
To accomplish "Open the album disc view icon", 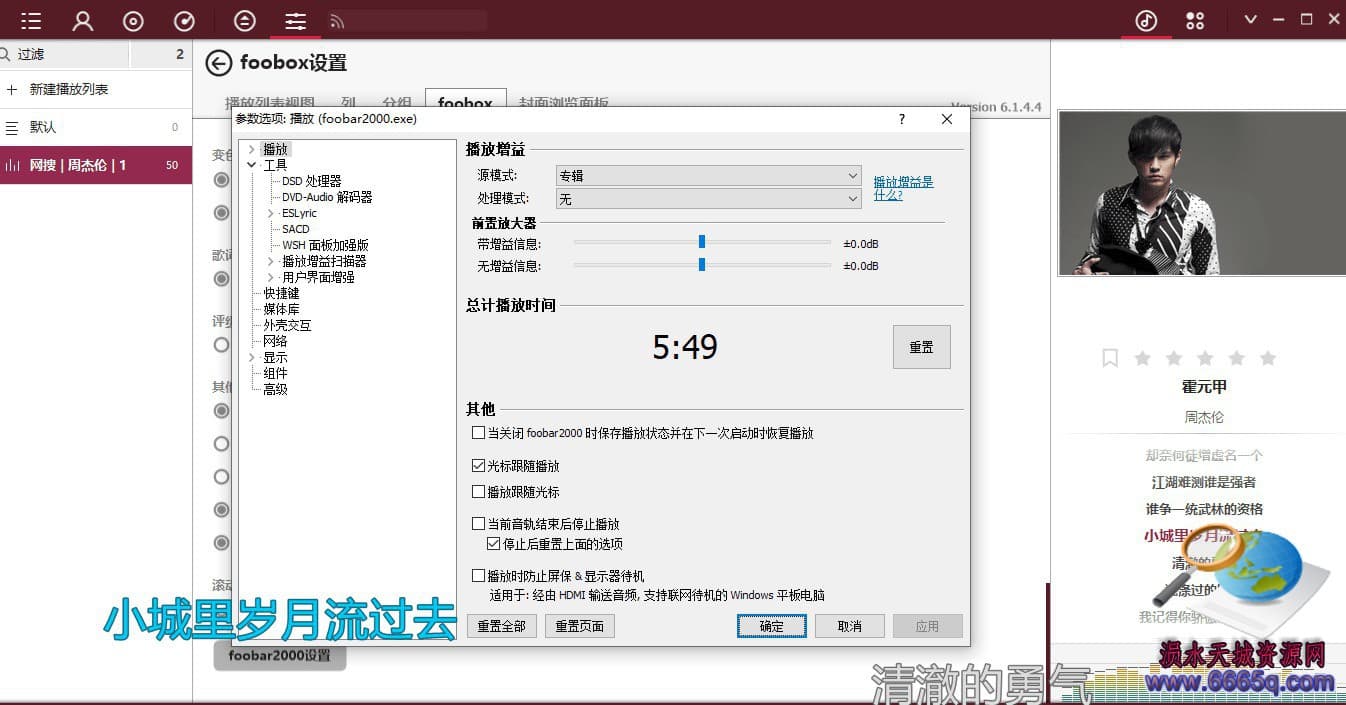I will coord(133,20).
